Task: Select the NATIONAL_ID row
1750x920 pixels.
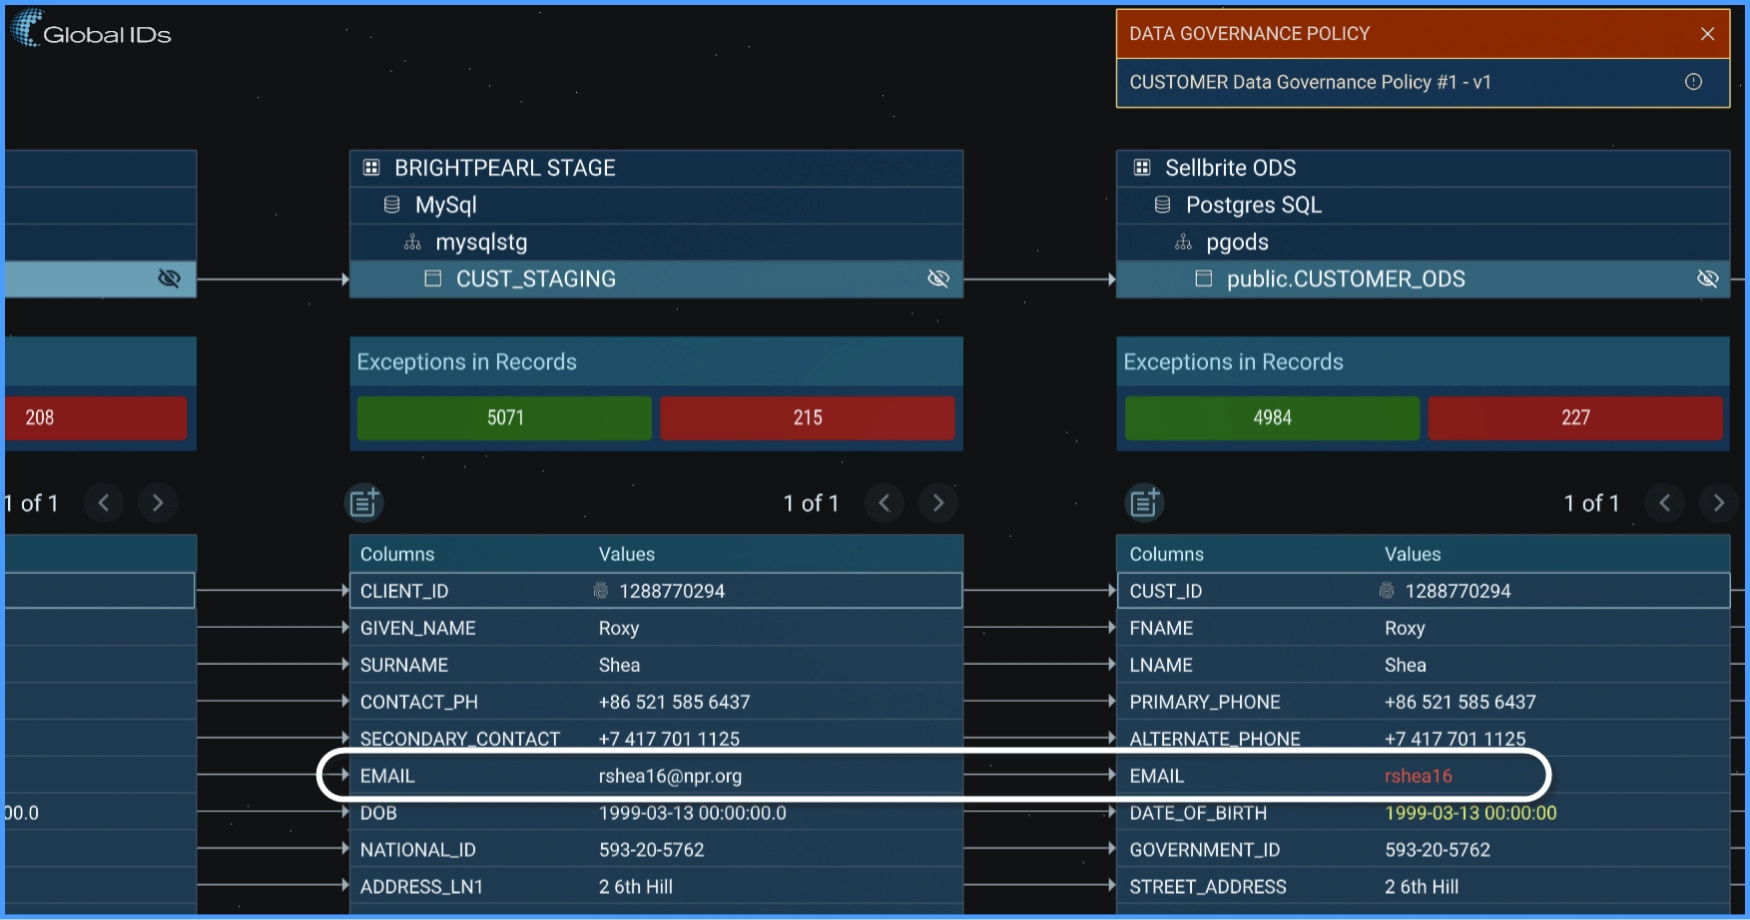Action: point(656,850)
